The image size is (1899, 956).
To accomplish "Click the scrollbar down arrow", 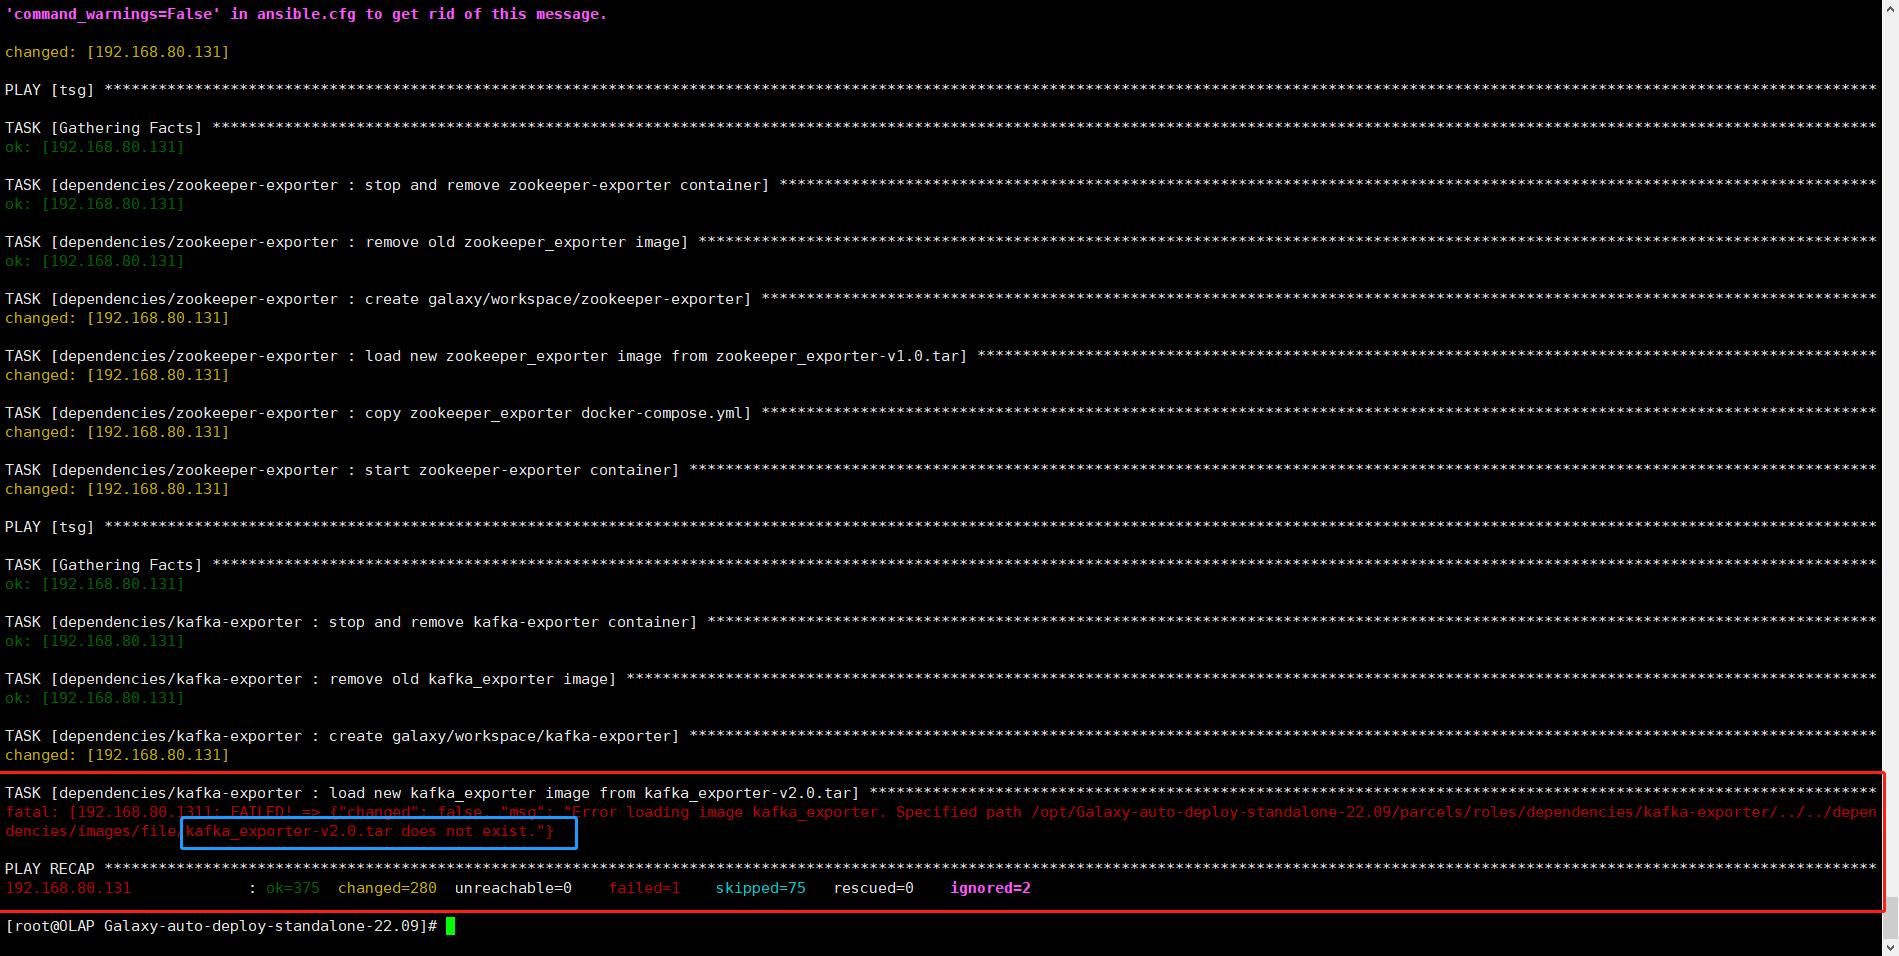I will point(1890,947).
